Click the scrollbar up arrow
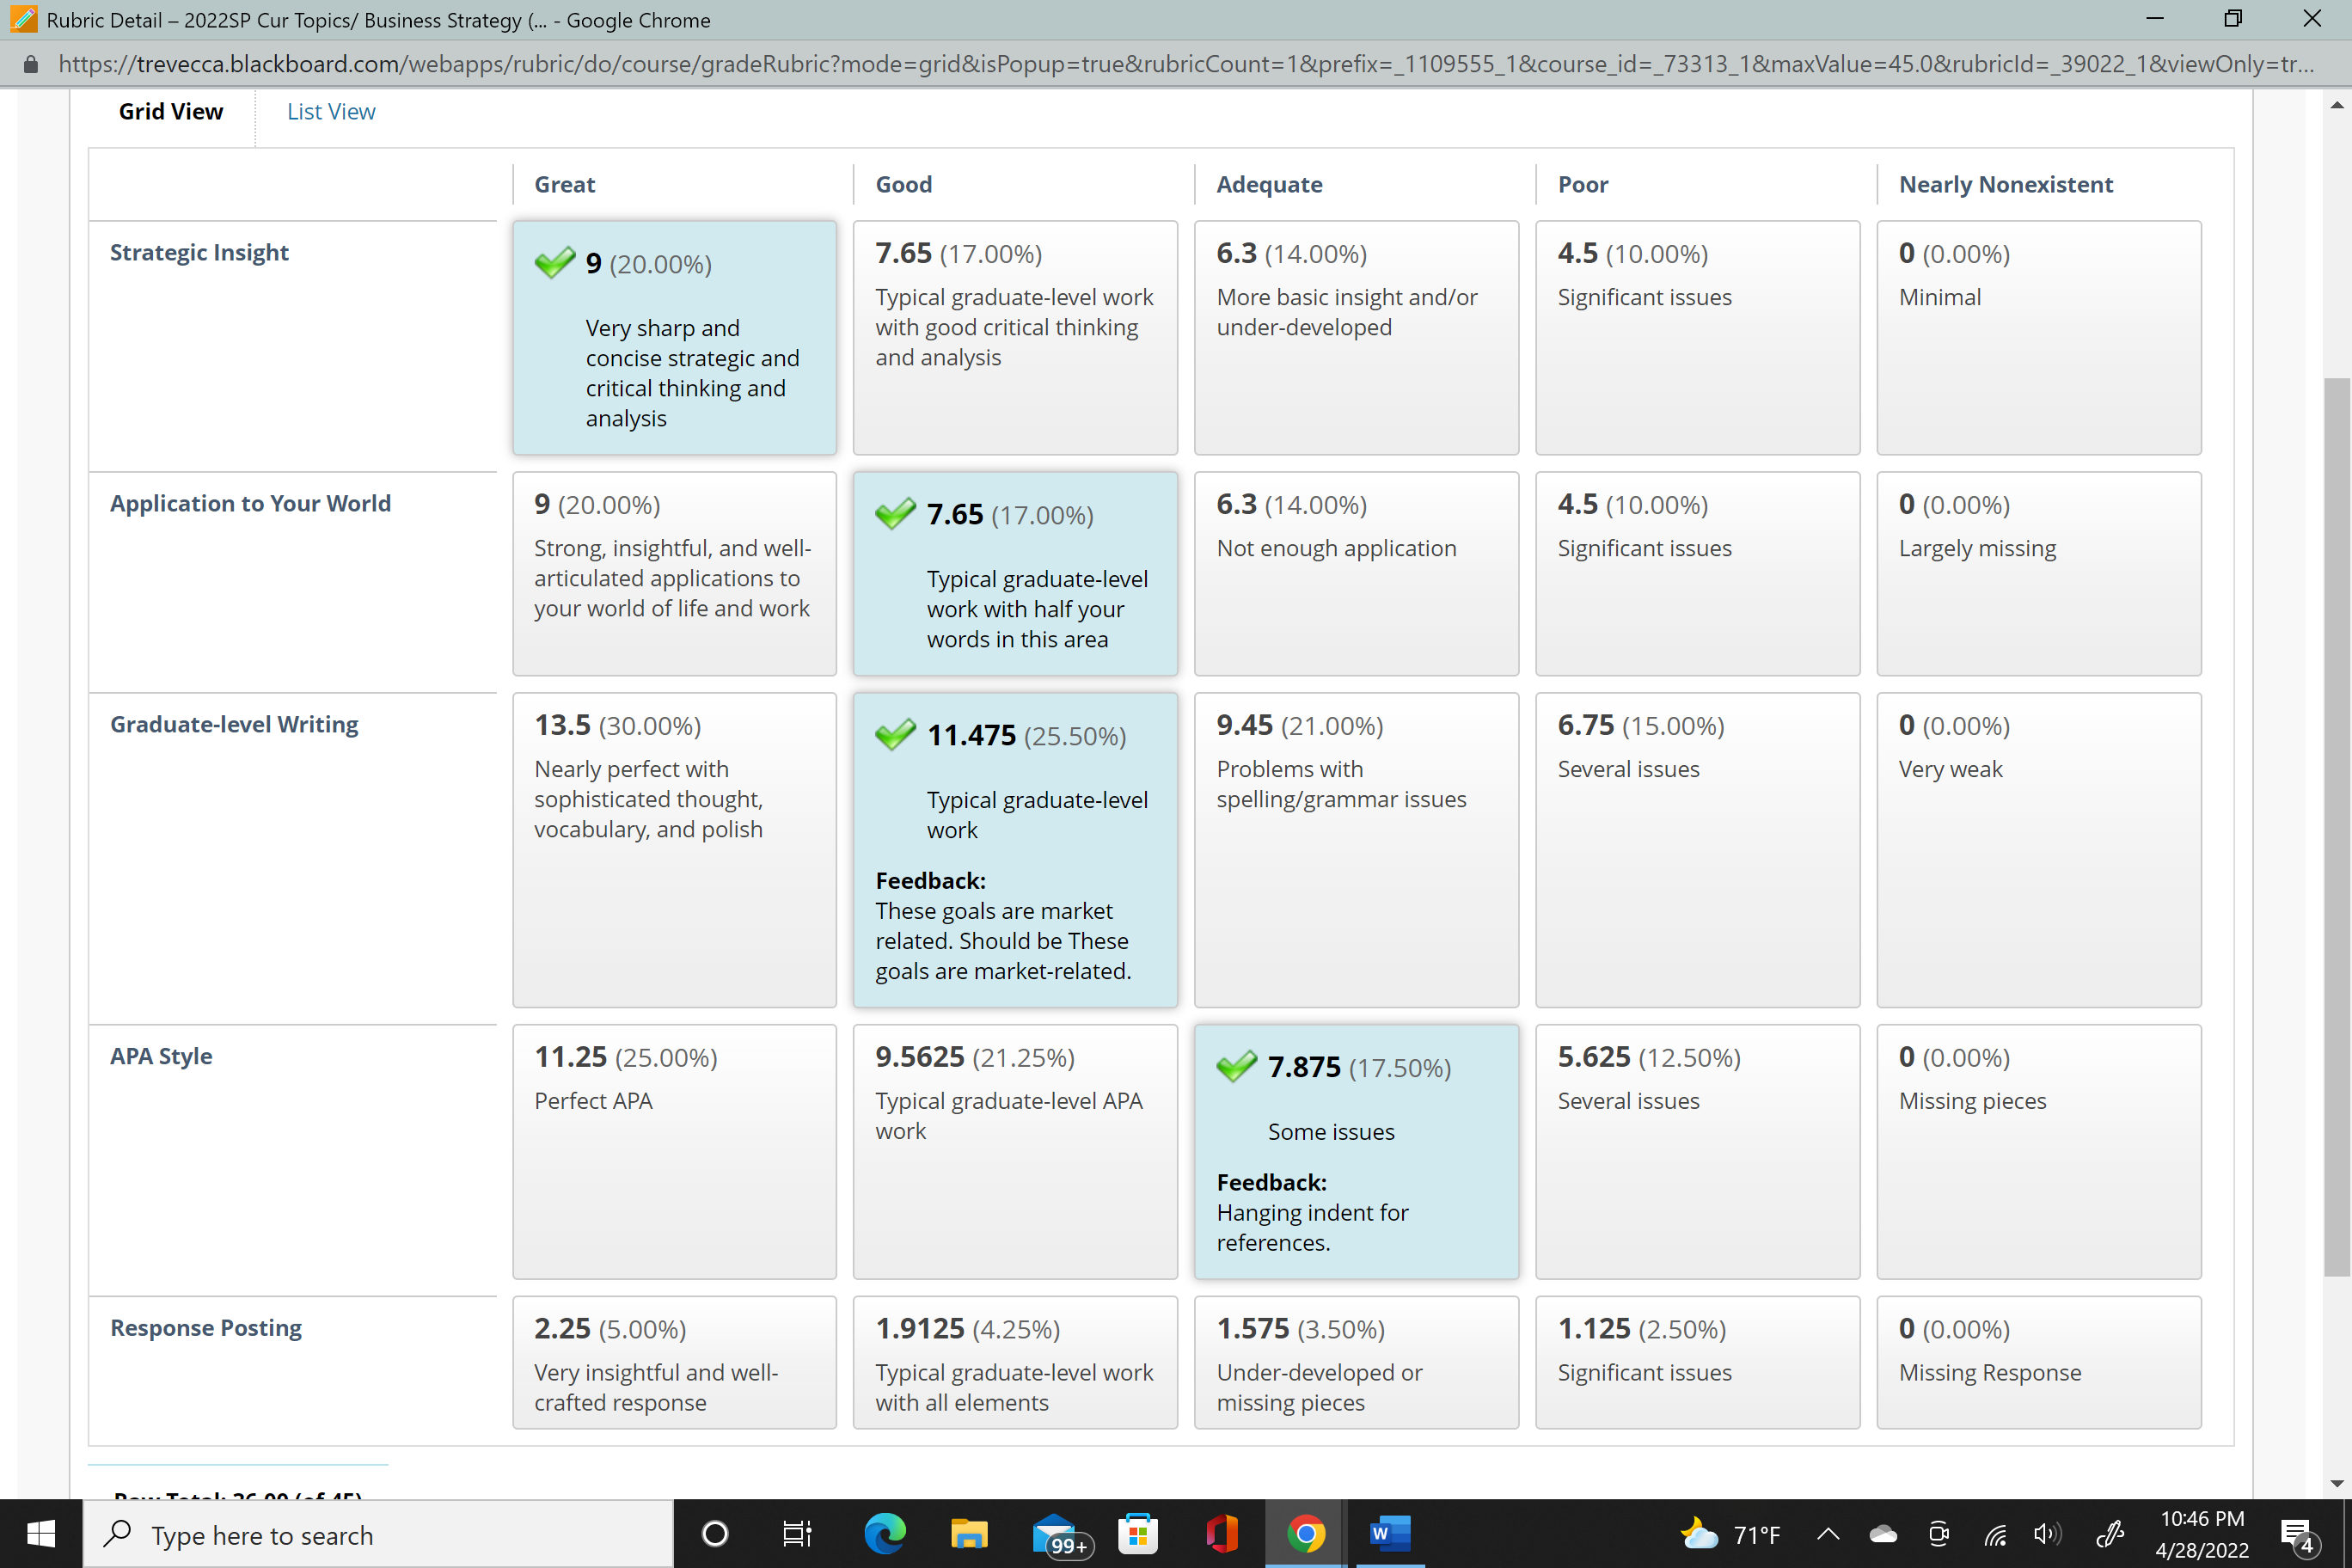Viewport: 2352px width, 1568px height. click(2337, 105)
